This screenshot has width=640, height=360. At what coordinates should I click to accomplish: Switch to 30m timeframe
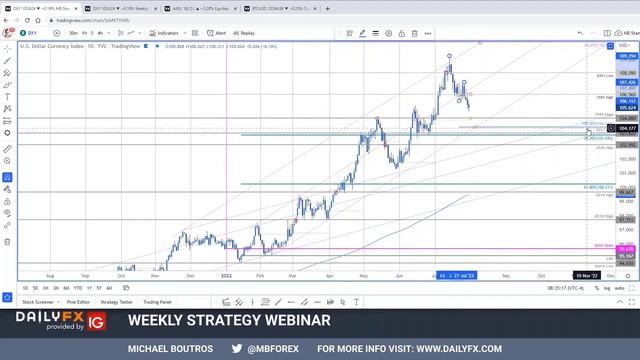(x=73, y=33)
